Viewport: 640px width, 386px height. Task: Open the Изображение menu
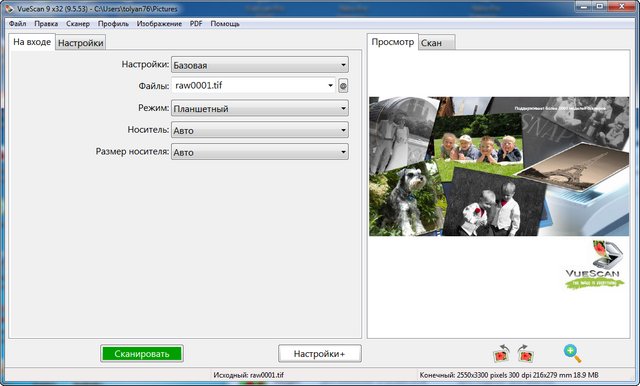pyautogui.click(x=159, y=24)
